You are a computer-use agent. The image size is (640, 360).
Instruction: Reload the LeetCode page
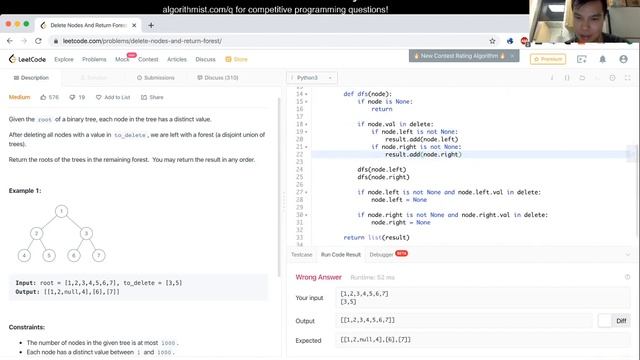[x=38, y=41]
